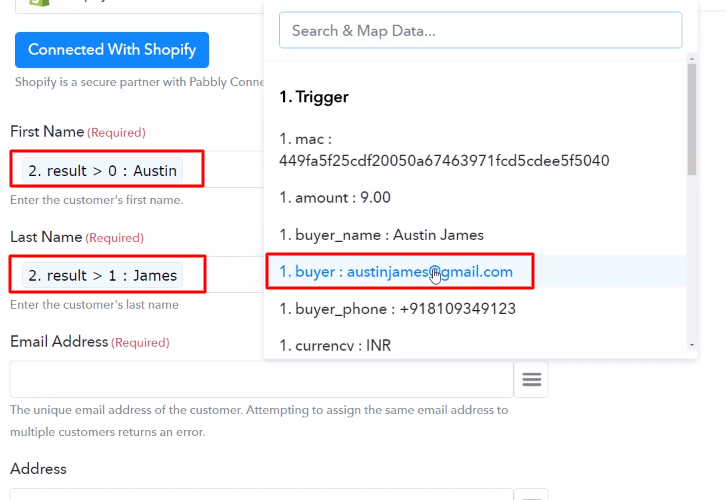Click the dropdown scrollbar down arrow
This screenshot has width=726, height=500.
point(692,345)
